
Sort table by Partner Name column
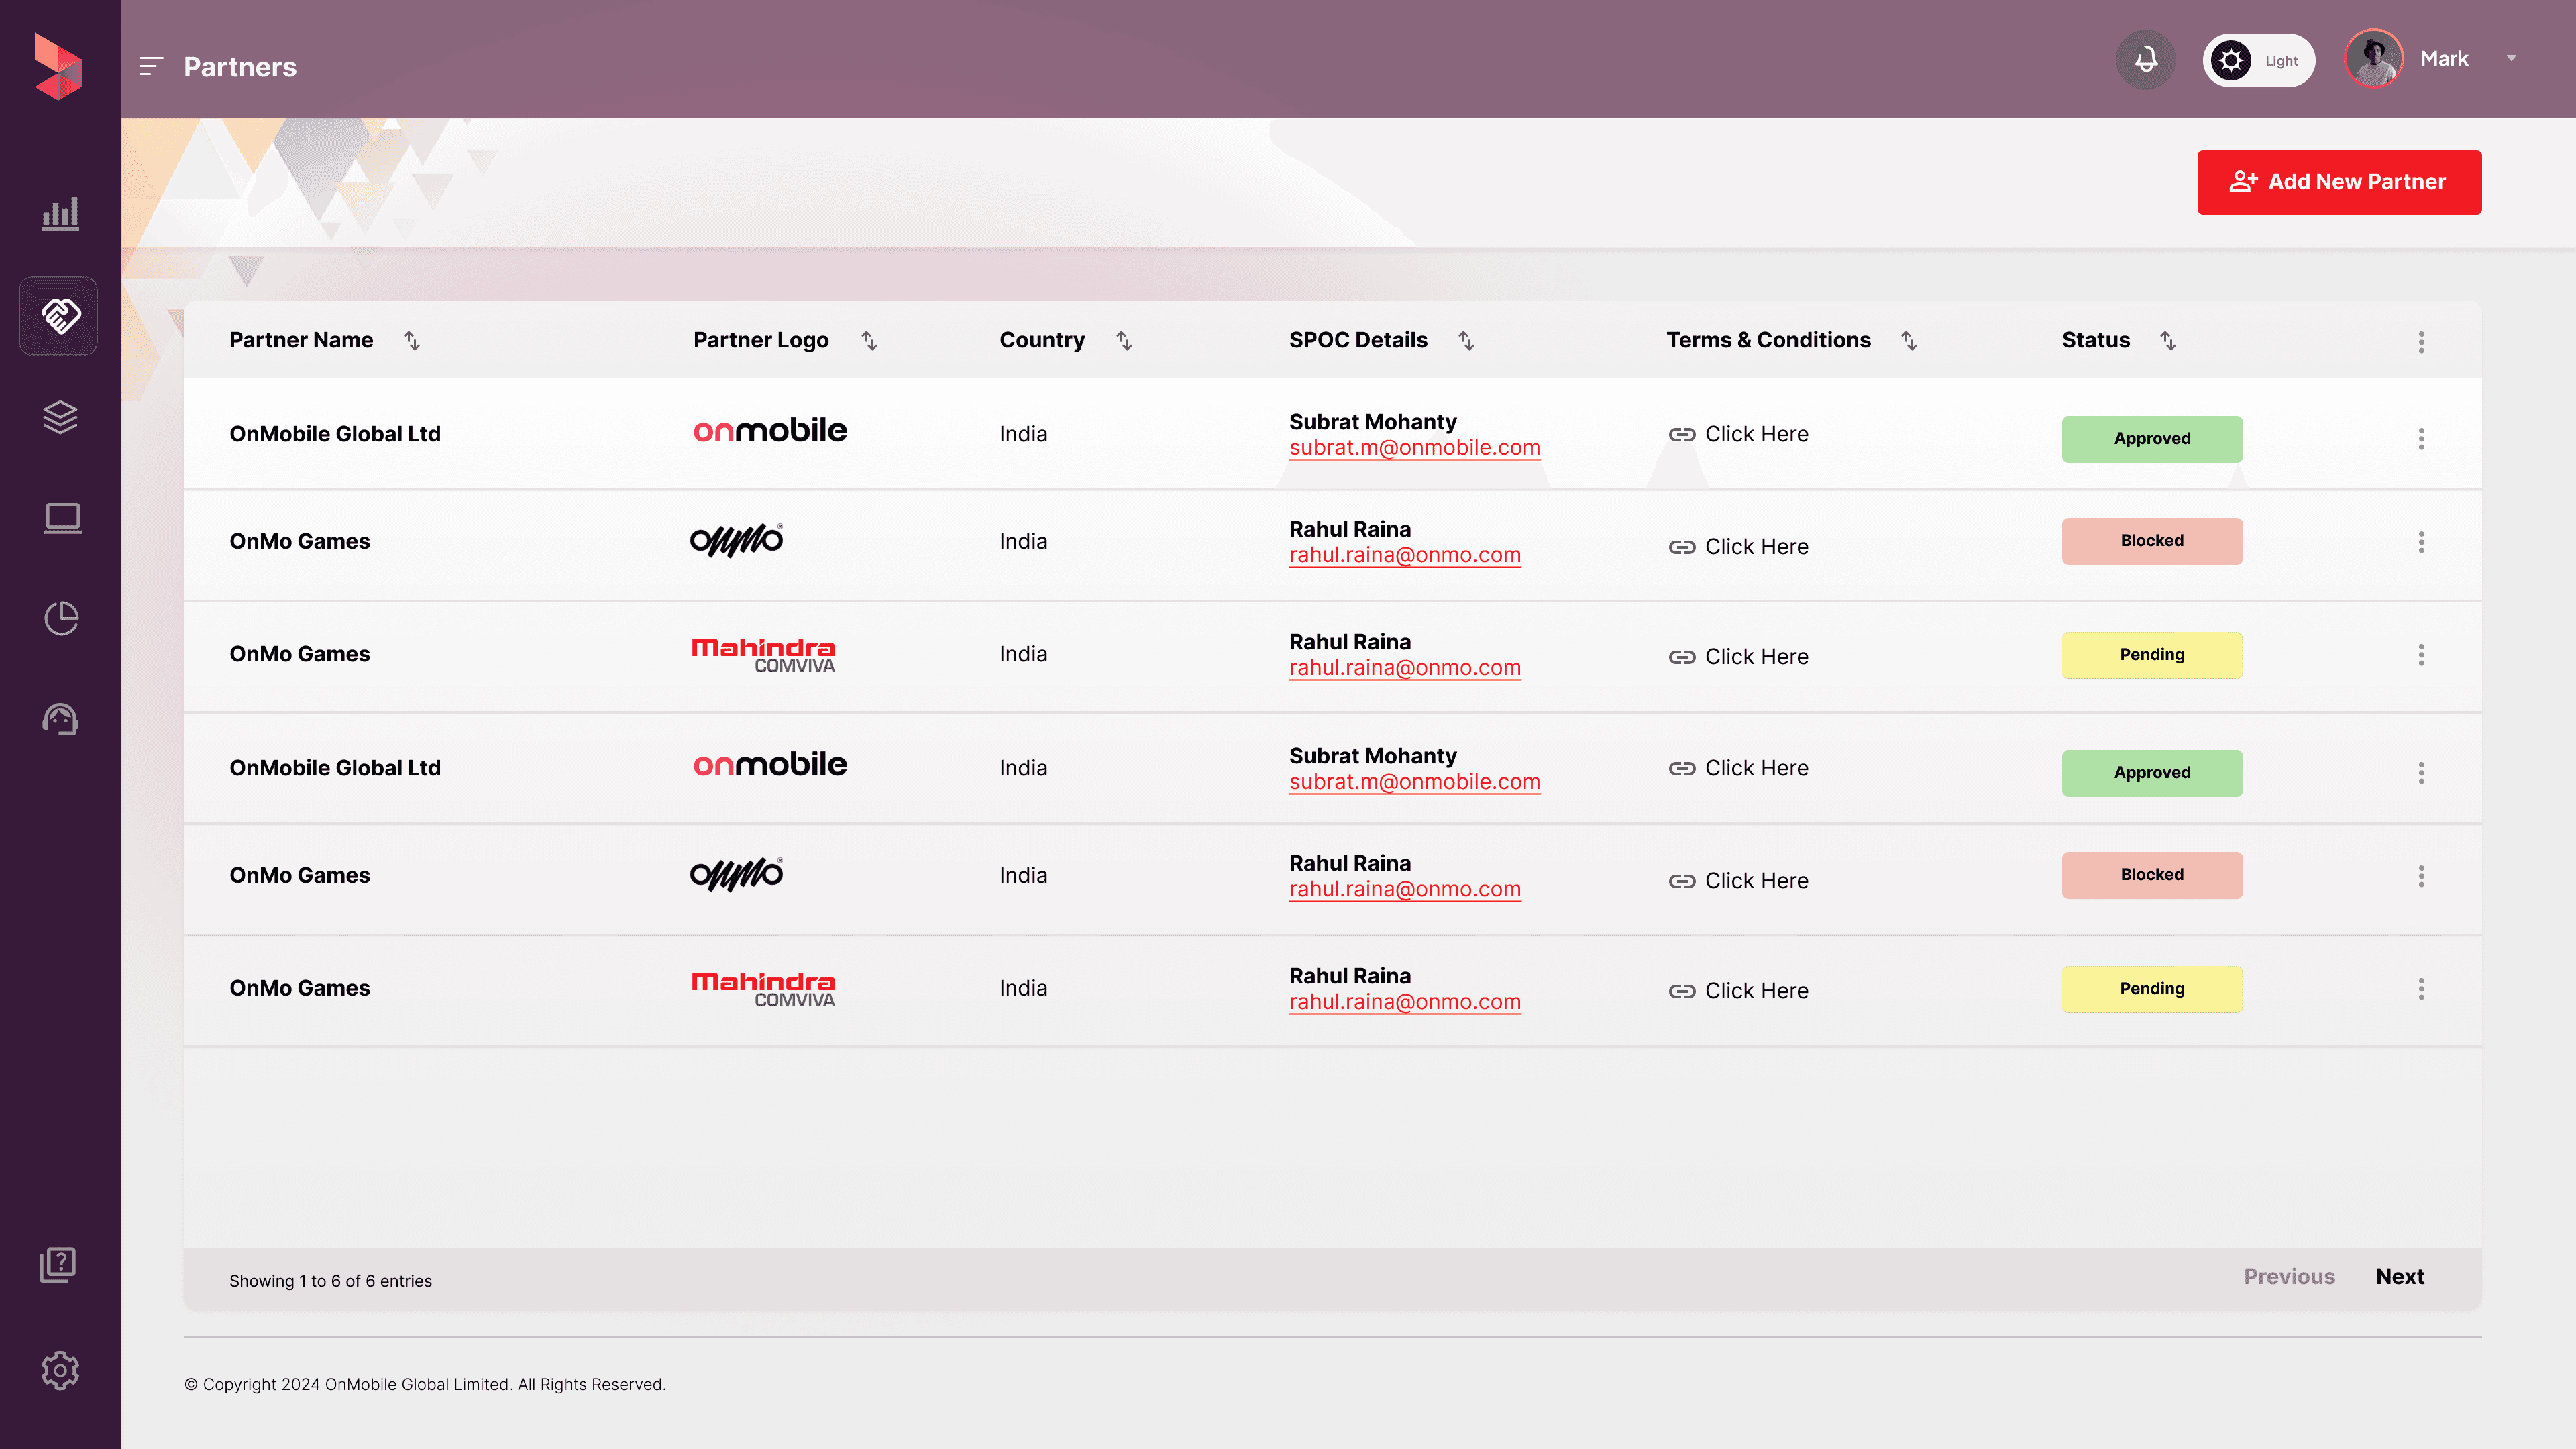(411, 341)
